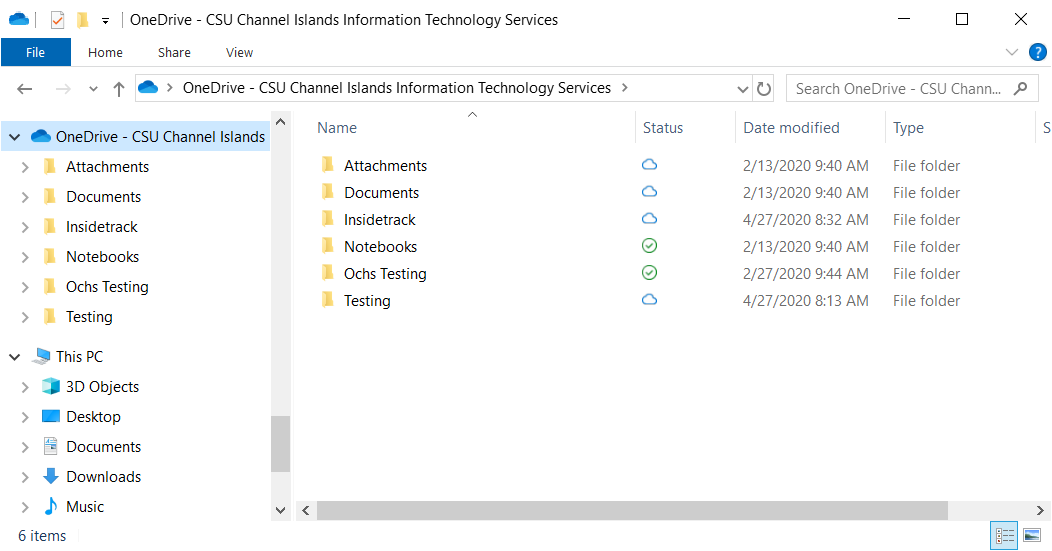Expand Testing in the navigation pane
Screen dimensions: 1052x551
25,317
